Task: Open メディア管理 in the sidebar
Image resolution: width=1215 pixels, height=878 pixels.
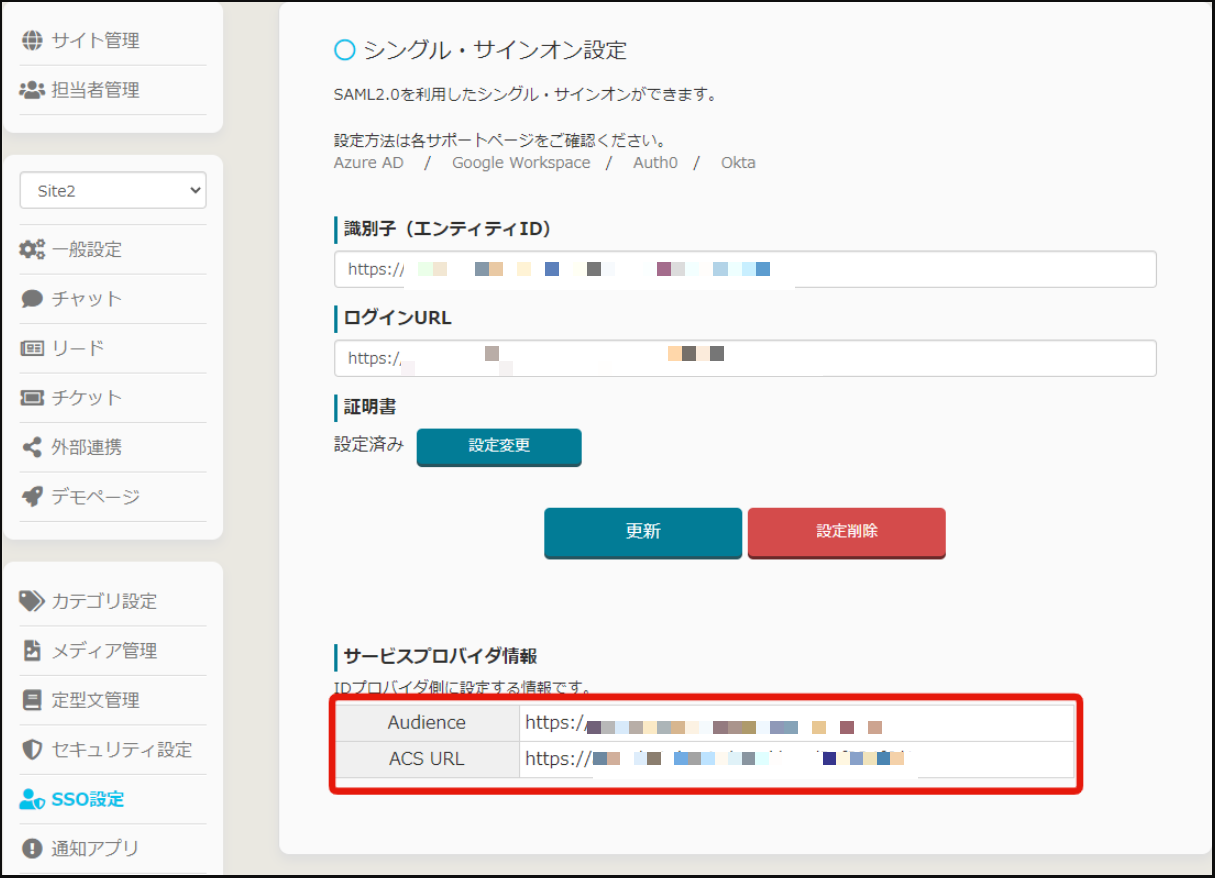Action: click(104, 651)
